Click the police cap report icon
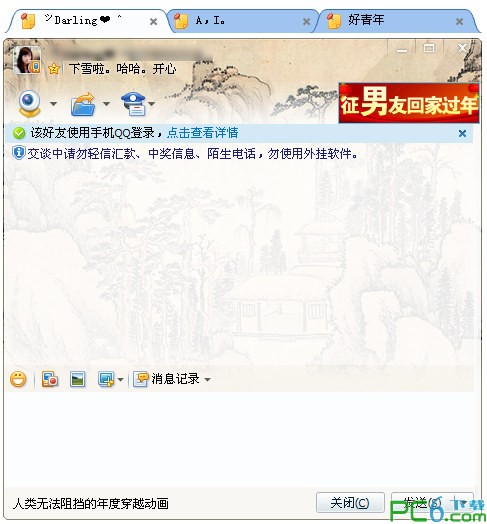 pyautogui.click(x=133, y=104)
